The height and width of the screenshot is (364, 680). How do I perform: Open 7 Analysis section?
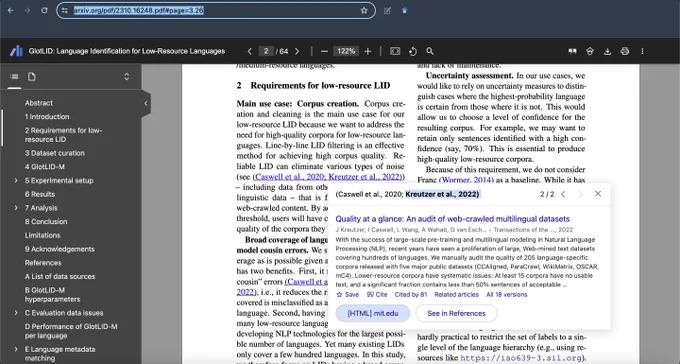(41, 208)
